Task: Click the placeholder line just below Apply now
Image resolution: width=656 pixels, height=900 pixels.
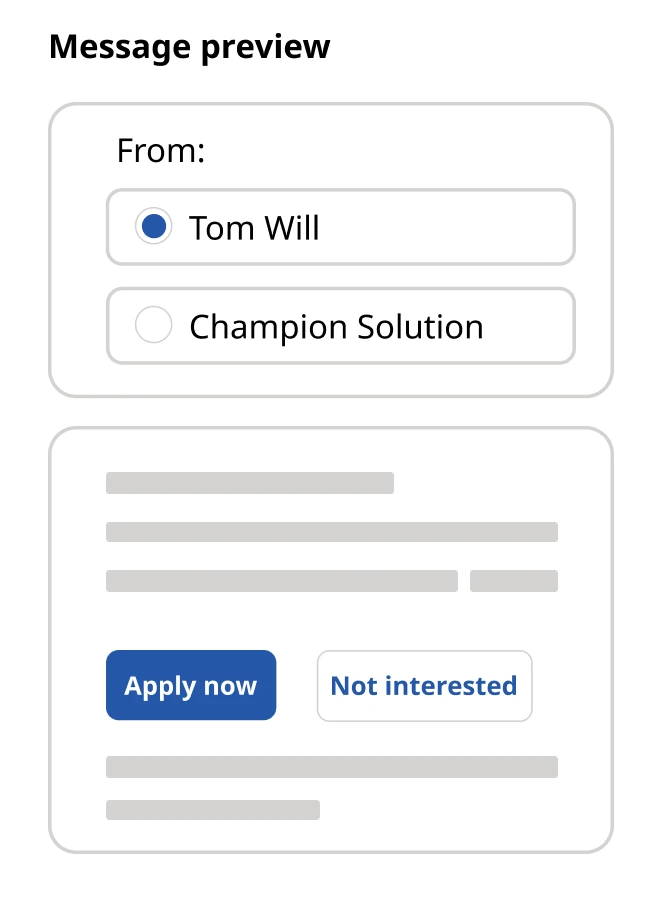Action: [331, 767]
